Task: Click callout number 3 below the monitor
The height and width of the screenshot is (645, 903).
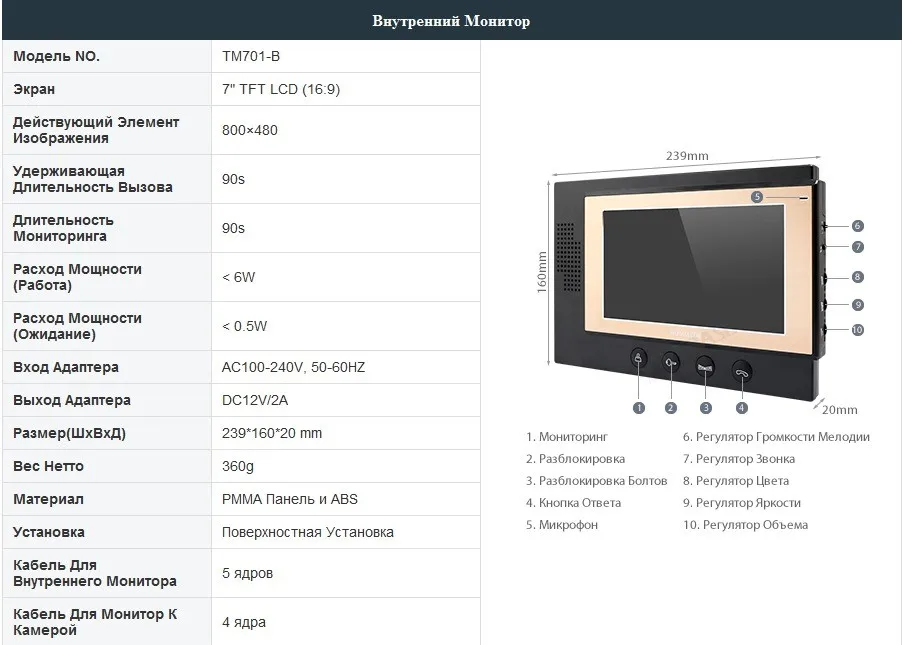Action: (x=705, y=408)
